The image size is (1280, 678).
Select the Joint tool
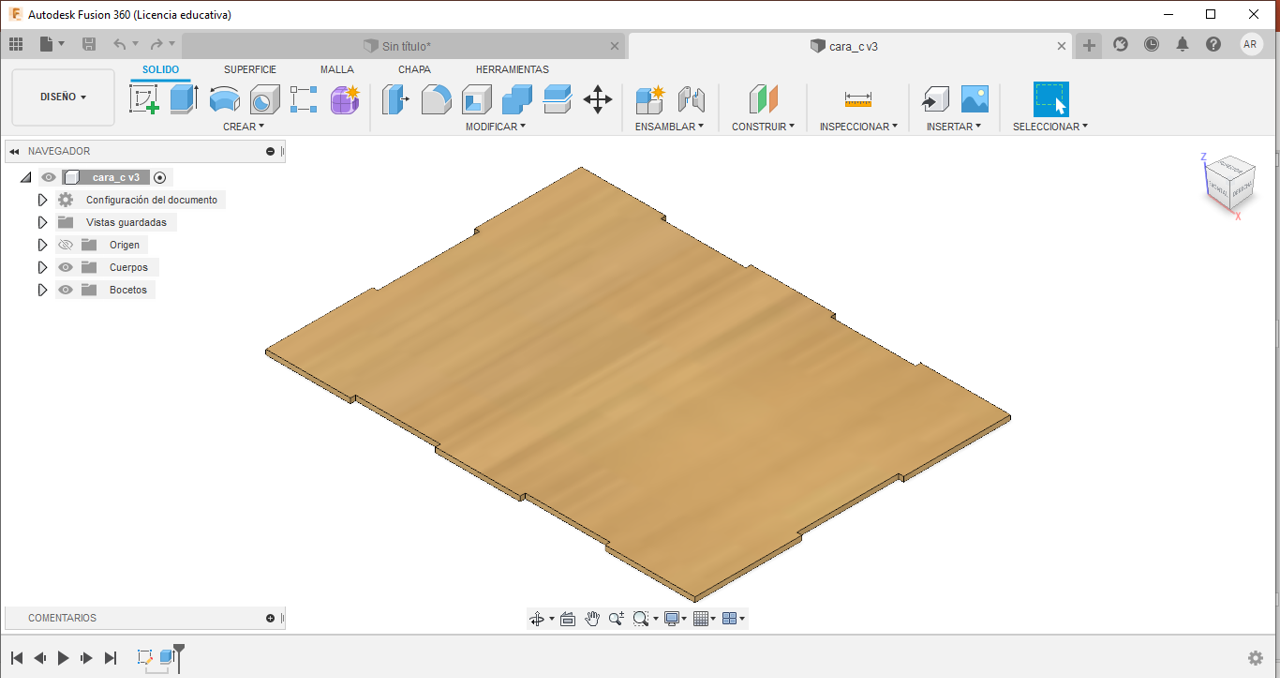[691, 99]
